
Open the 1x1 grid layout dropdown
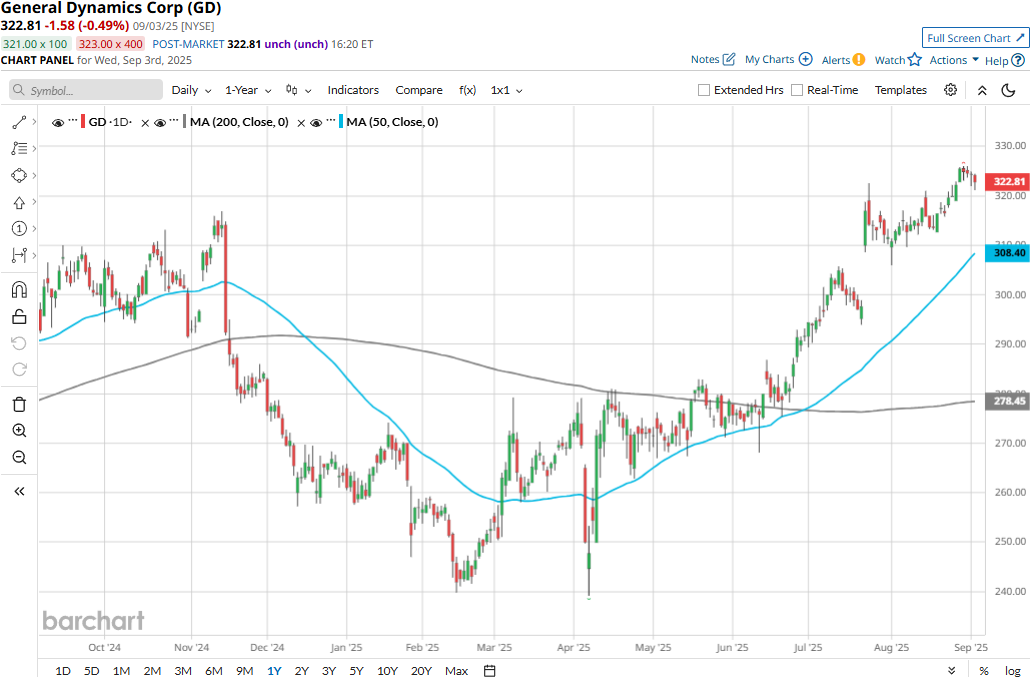[x=506, y=90]
